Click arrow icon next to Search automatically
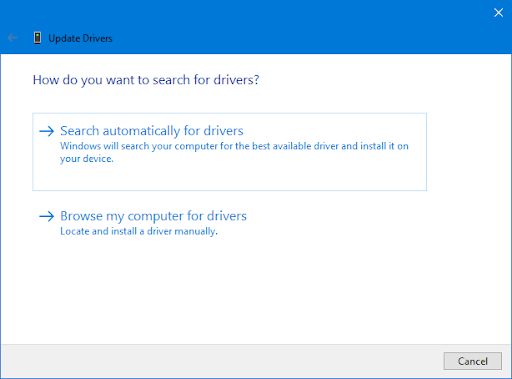Image resolution: width=512 pixels, height=379 pixels. pyautogui.click(x=46, y=131)
